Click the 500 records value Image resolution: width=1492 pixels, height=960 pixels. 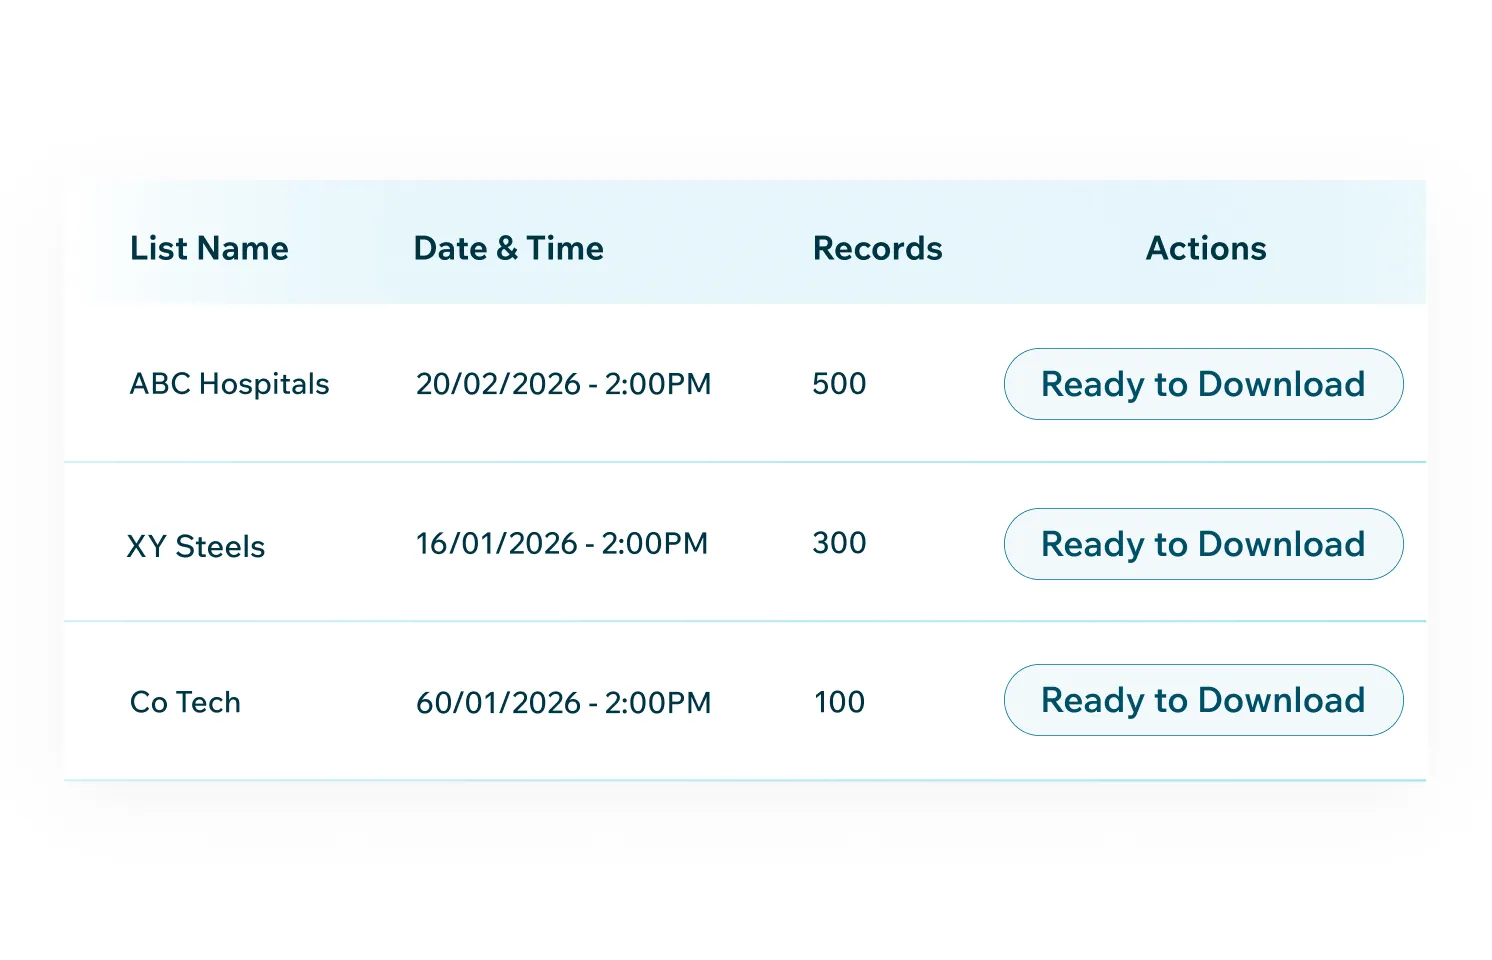click(x=839, y=384)
